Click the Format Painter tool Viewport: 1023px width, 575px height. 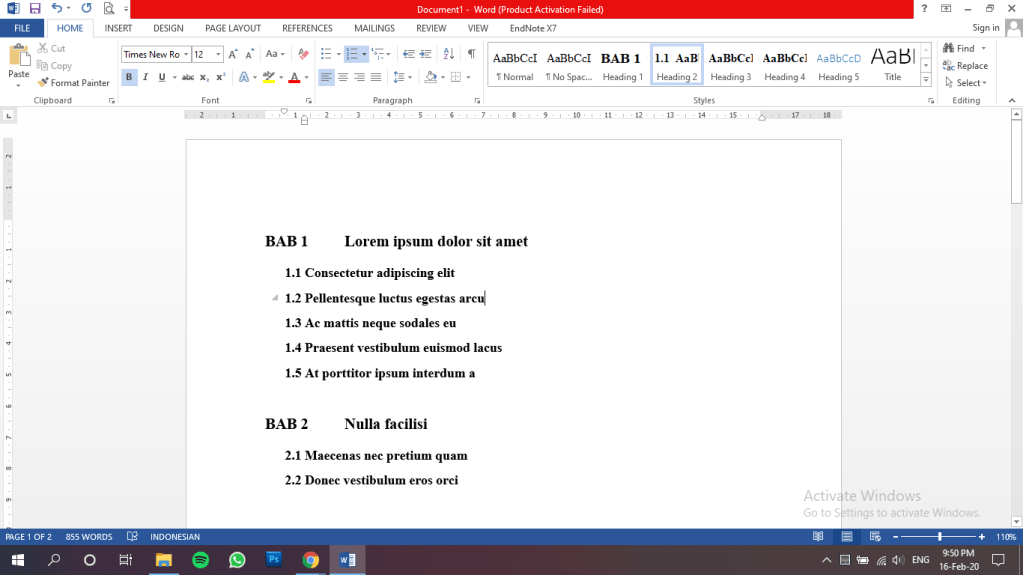tap(73, 83)
